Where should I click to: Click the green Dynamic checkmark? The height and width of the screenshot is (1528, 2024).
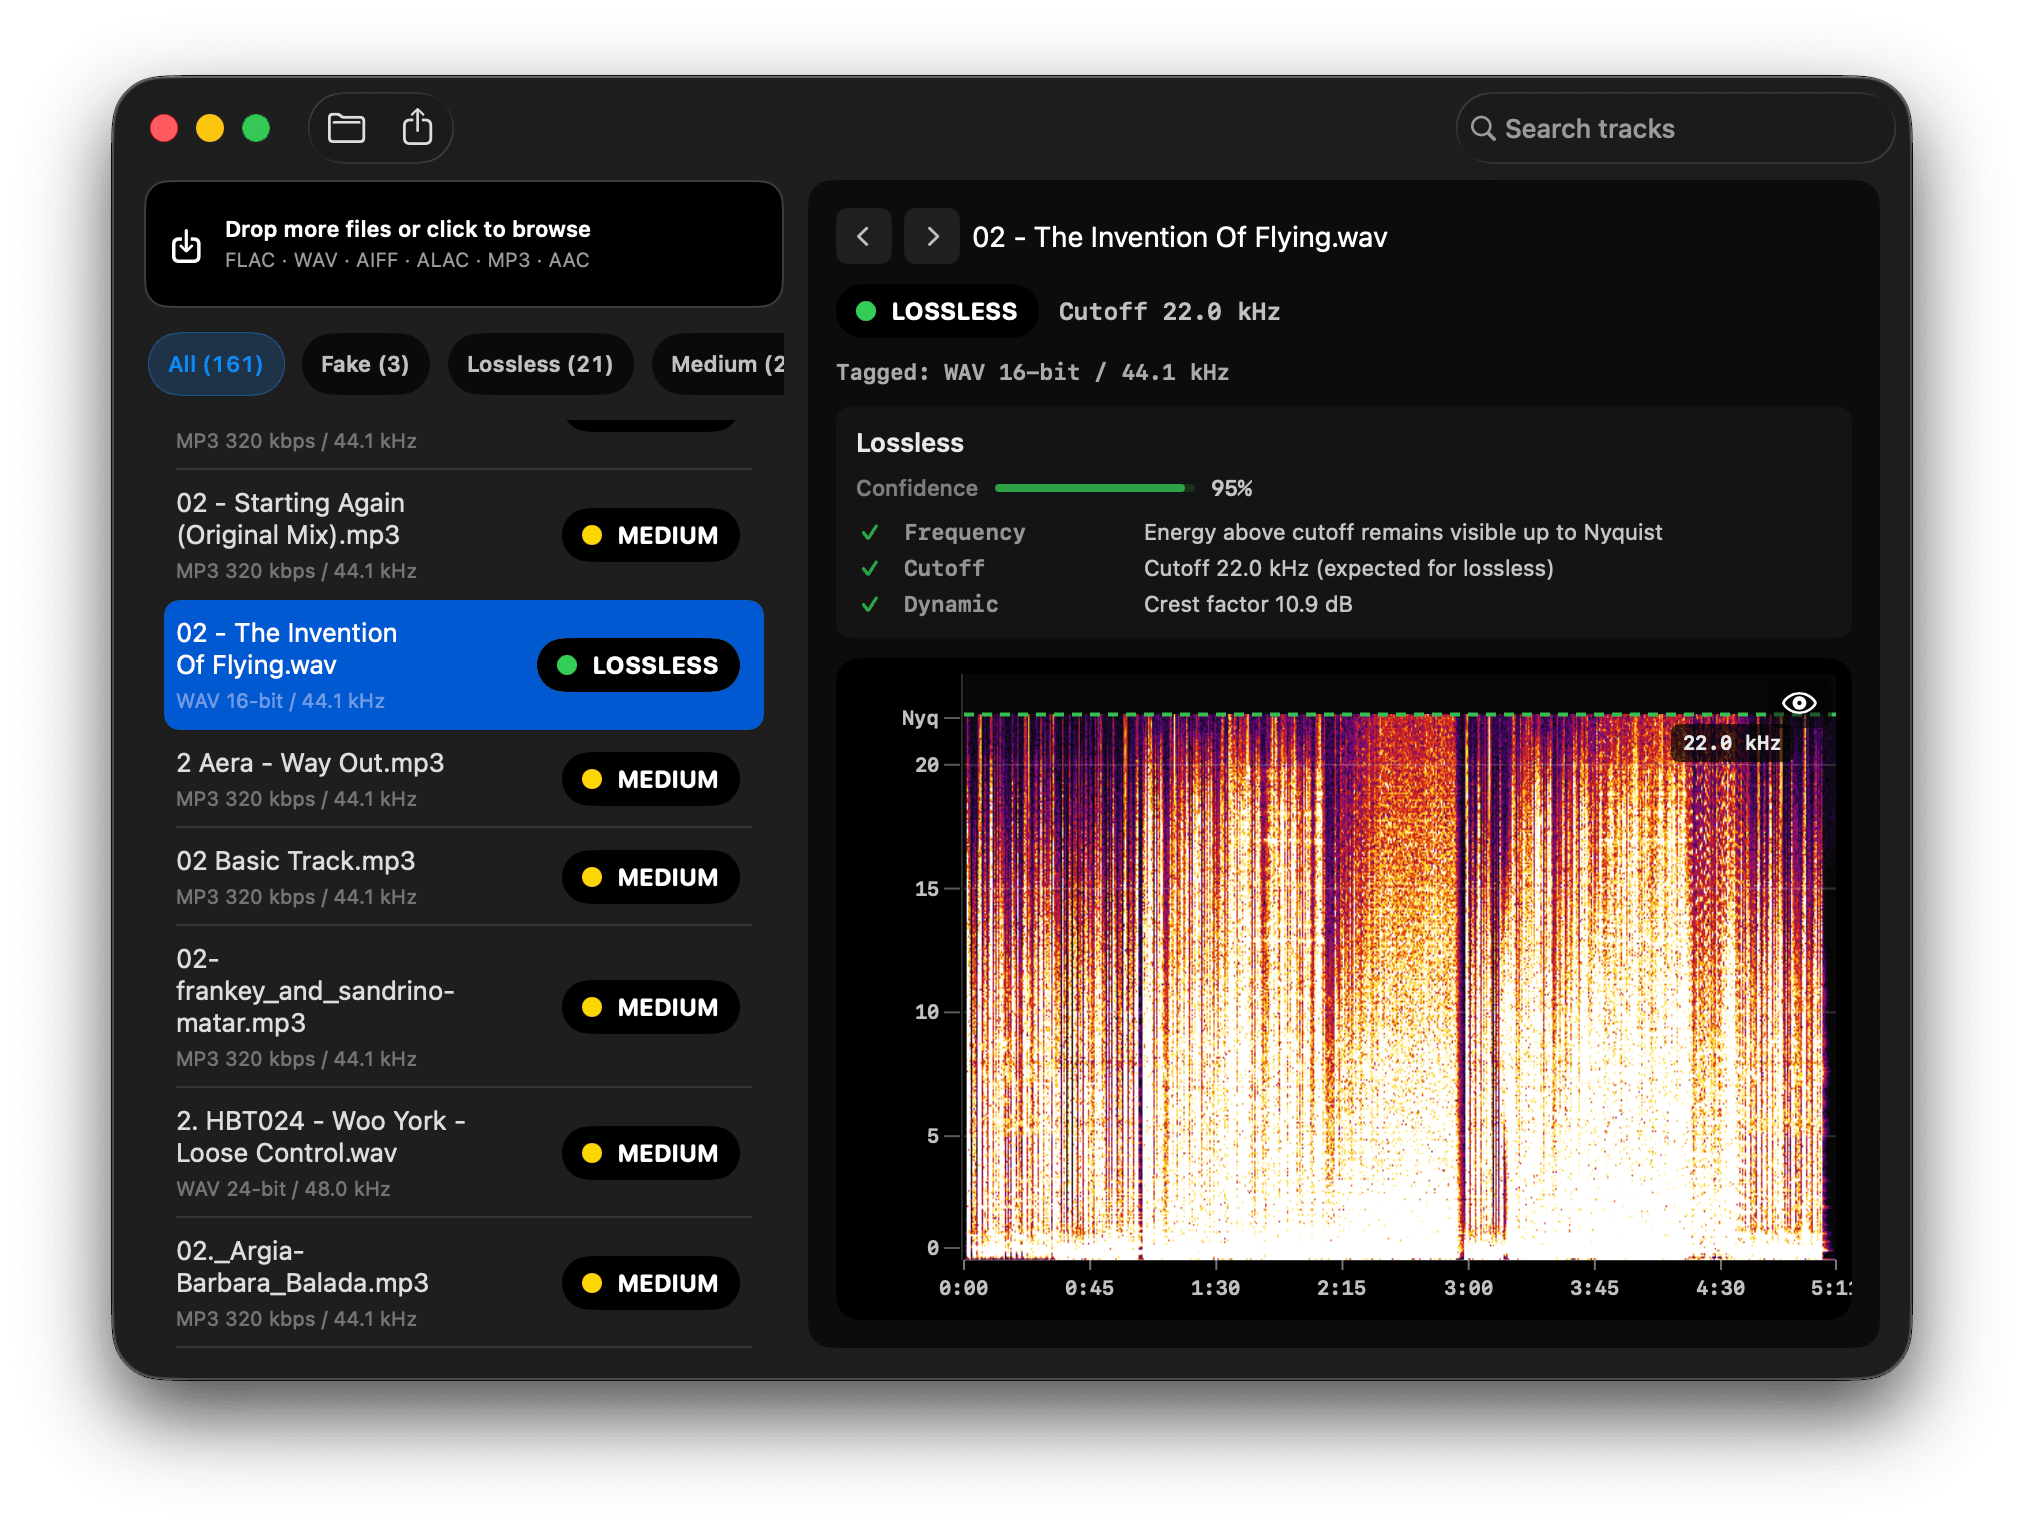(x=870, y=605)
